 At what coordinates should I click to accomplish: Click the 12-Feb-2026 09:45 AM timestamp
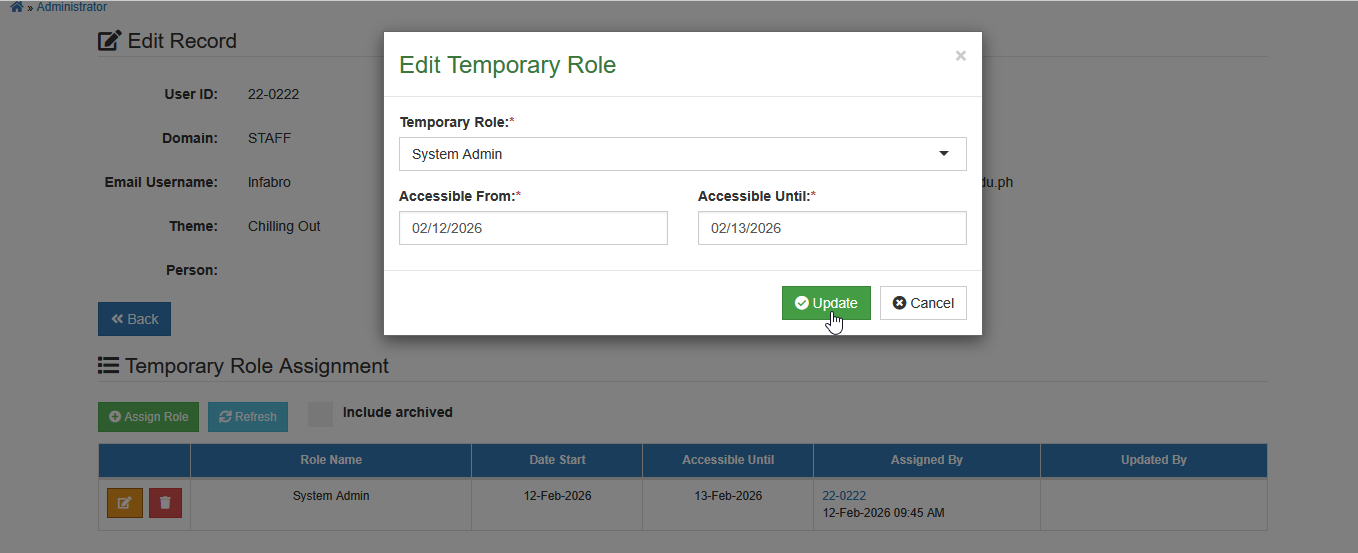point(883,513)
